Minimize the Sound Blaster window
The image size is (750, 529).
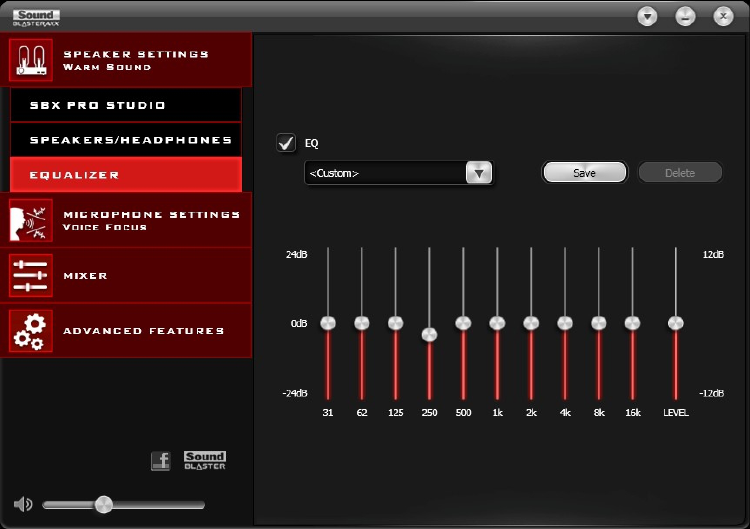pos(685,17)
